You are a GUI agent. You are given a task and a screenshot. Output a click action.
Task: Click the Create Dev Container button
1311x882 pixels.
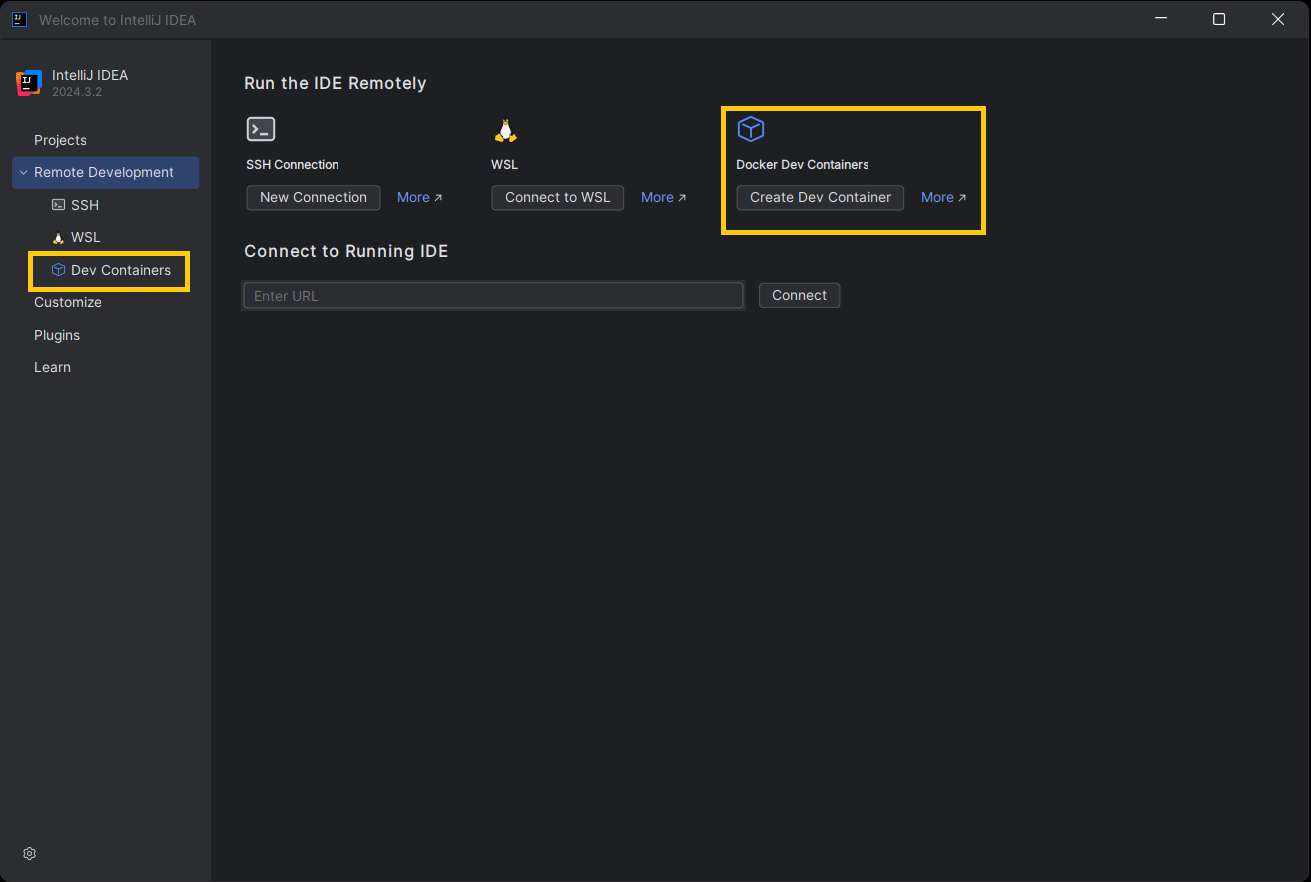tap(820, 197)
